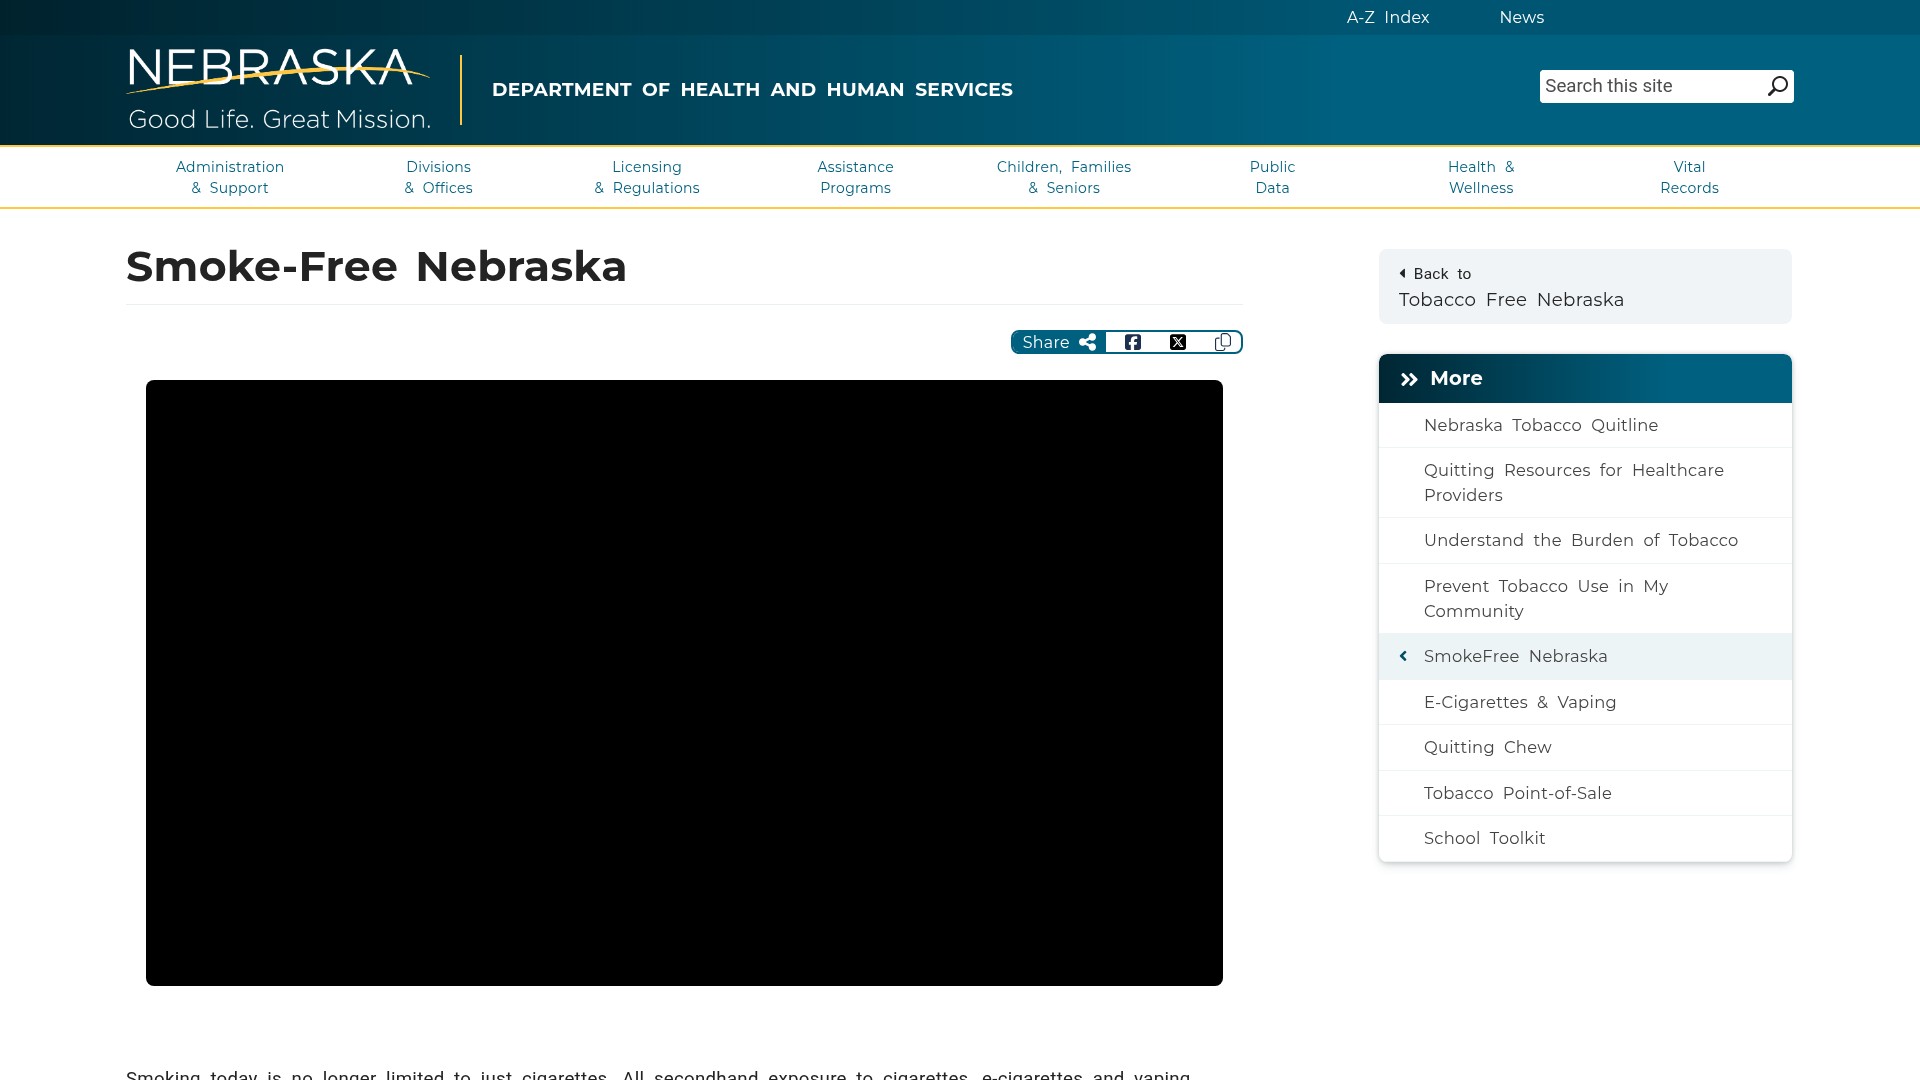1920x1080 pixels.
Task: Click the chevron beside SmokeFree Nebraska
Action: [1403, 656]
